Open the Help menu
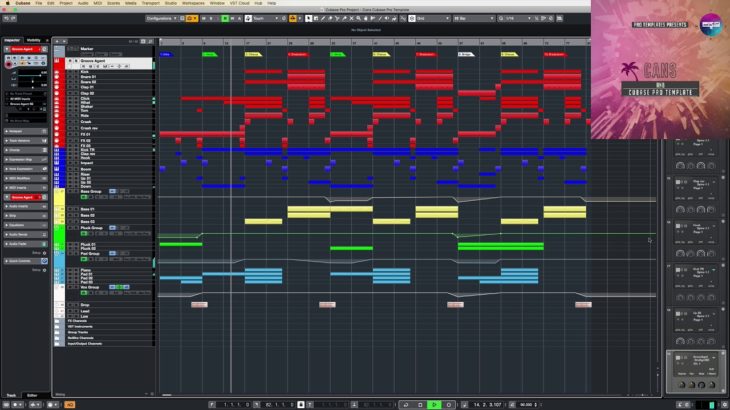The width and height of the screenshot is (730, 410). [x=272, y=3]
